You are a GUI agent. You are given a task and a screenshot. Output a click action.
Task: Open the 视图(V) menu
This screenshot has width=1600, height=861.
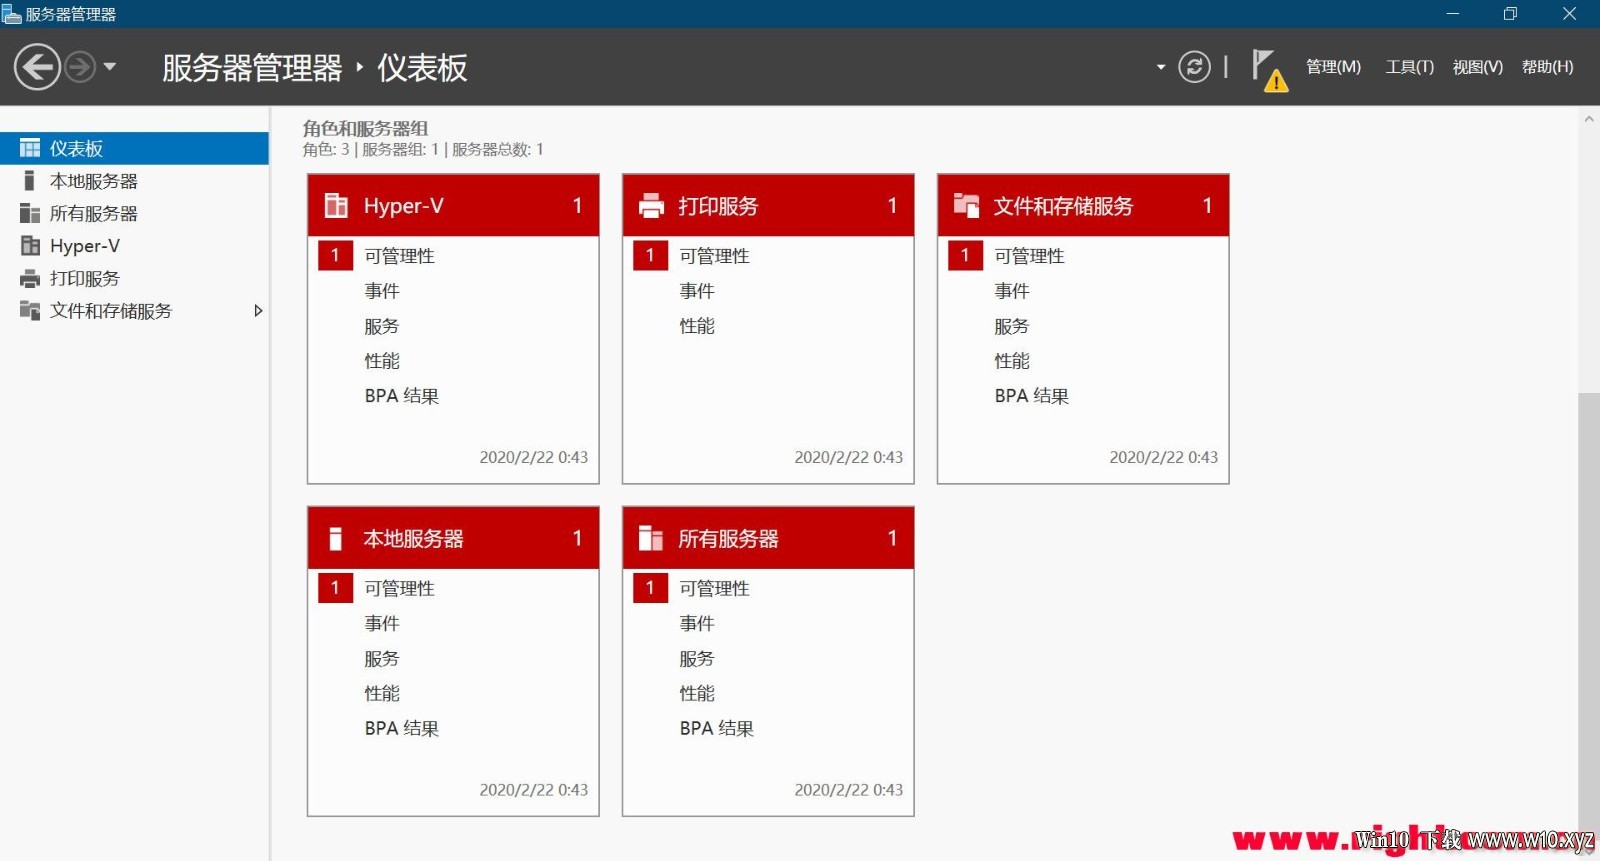click(1477, 67)
